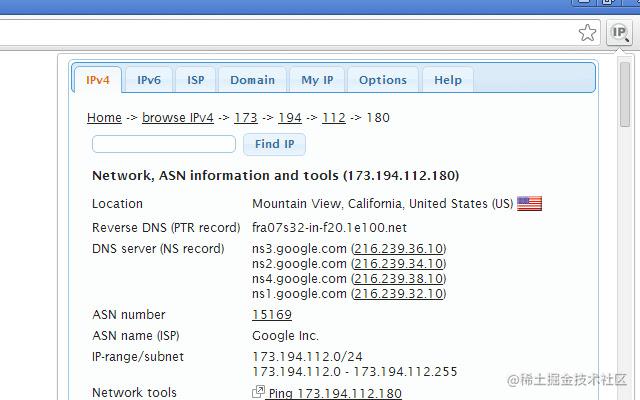
Task: Open the ISP tab
Action: (196, 80)
